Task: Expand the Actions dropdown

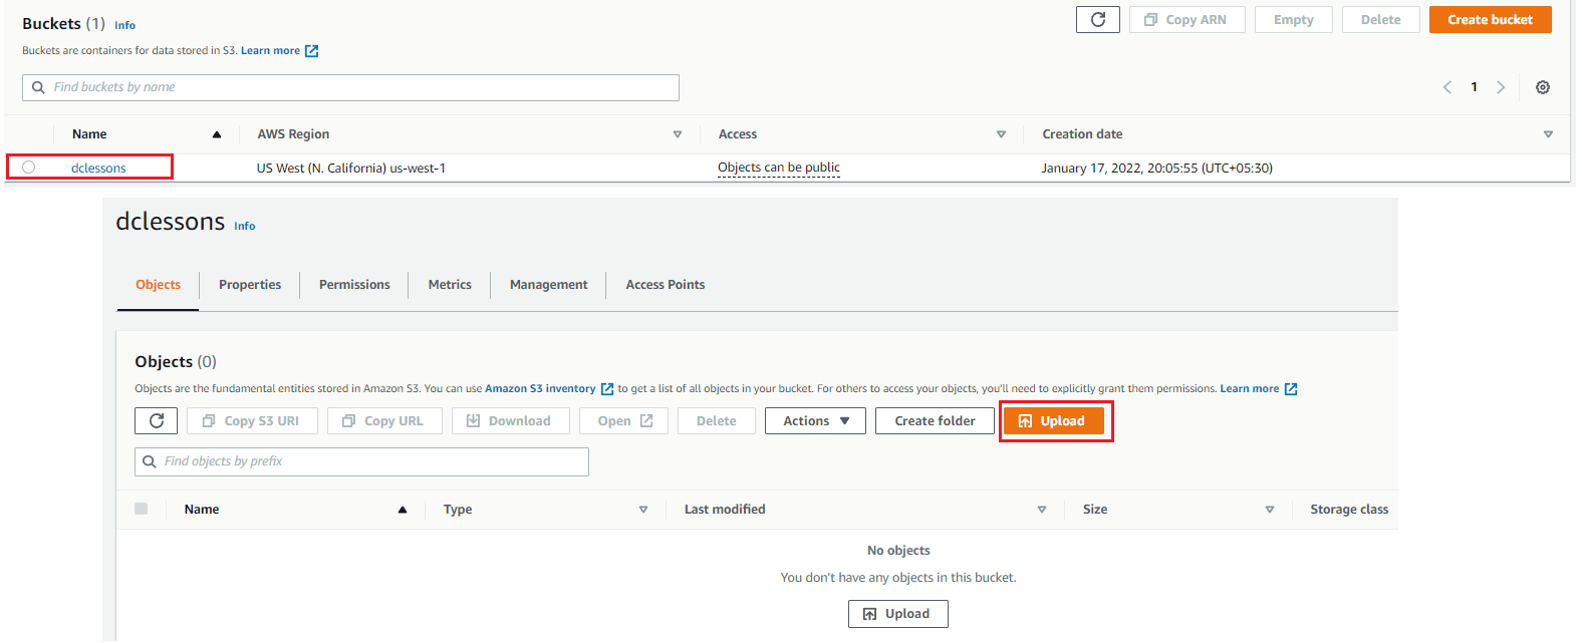Action: tap(815, 421)
